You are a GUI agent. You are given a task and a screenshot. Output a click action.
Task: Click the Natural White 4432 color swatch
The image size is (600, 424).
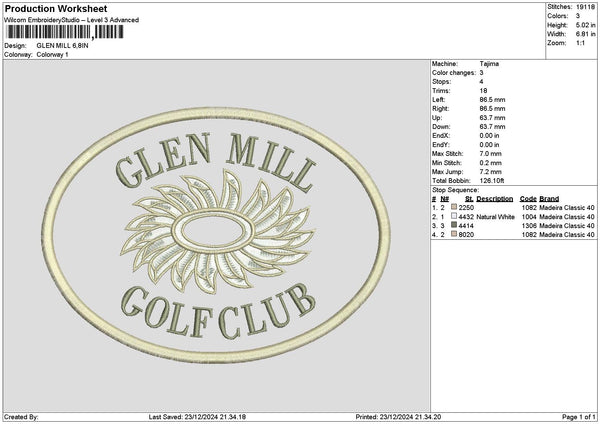454,216
